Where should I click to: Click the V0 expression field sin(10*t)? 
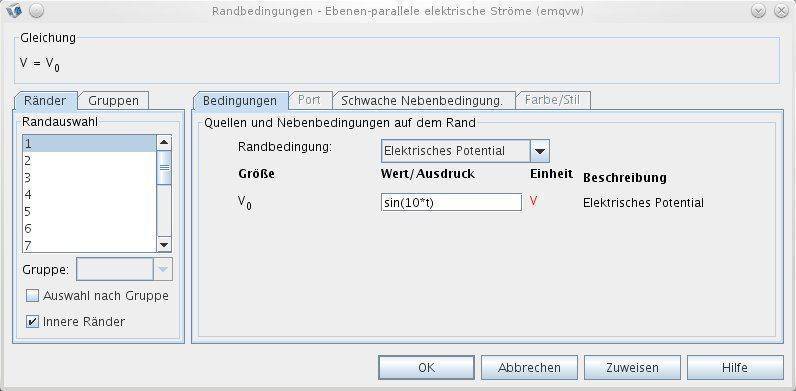coord(451,202)
